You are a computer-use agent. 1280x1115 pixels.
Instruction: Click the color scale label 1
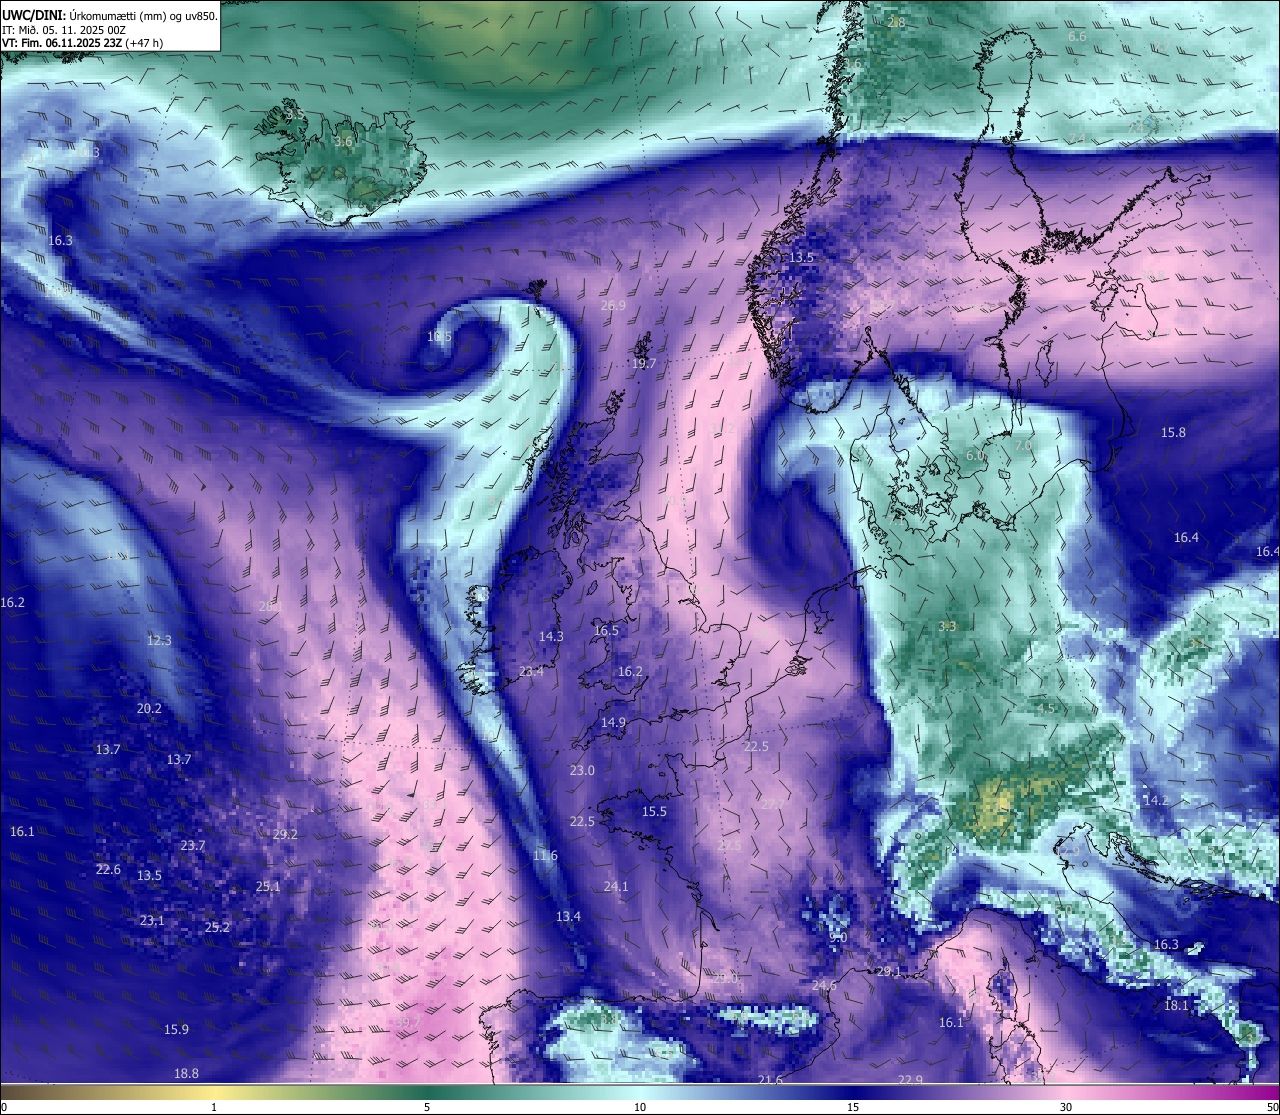[x=214, y=1107]
